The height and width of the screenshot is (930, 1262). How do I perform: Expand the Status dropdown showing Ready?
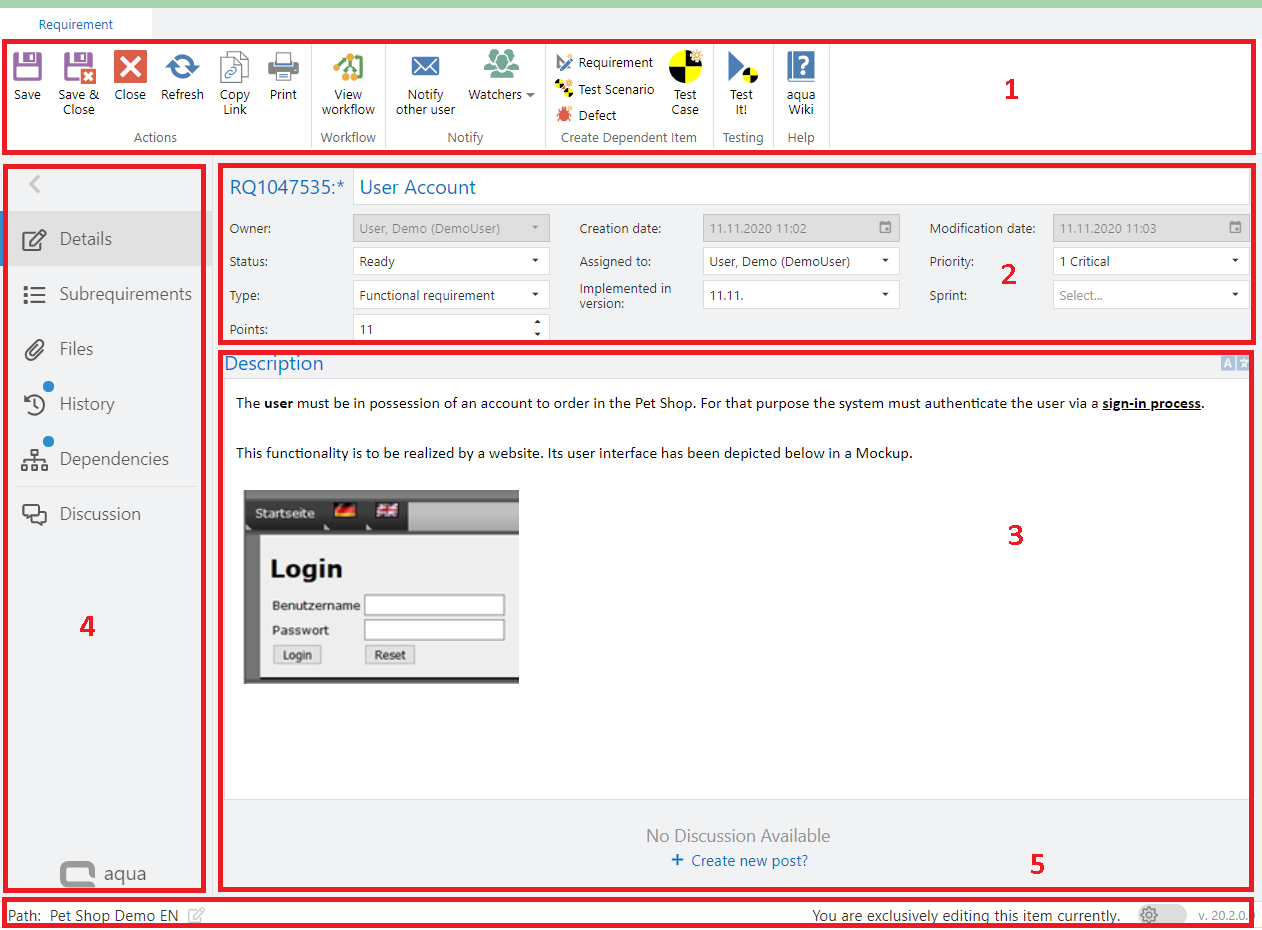[x=535, y=262]
